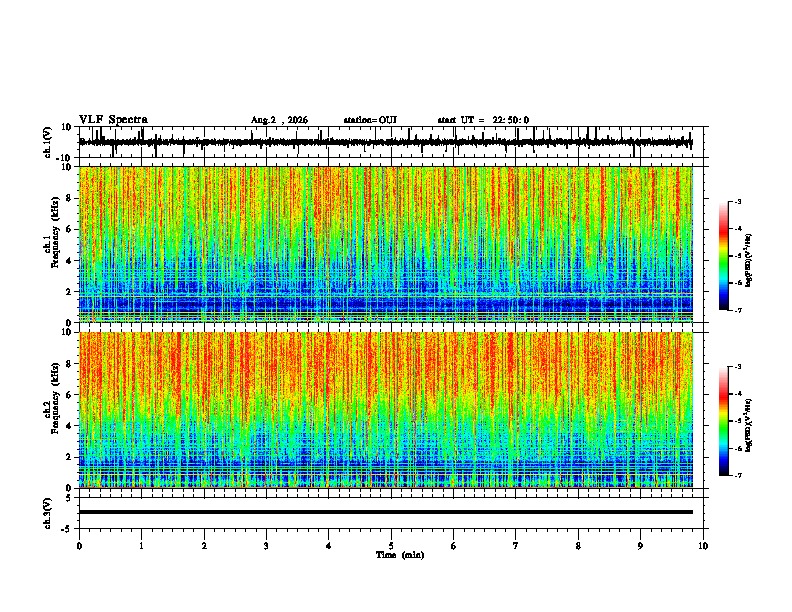The image size is (792, 612).
Task: Click the "4" kHz tick of ch.2 spectrogram
Action: [69, 426]
